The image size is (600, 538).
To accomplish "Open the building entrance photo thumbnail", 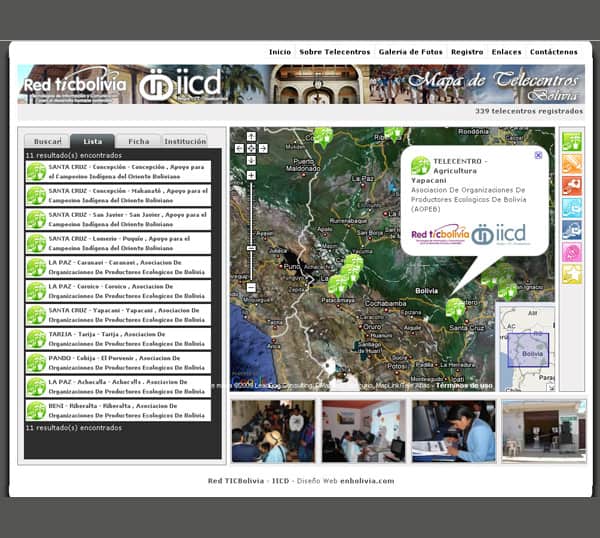I will pyautogui.click(x=544, y=431).
